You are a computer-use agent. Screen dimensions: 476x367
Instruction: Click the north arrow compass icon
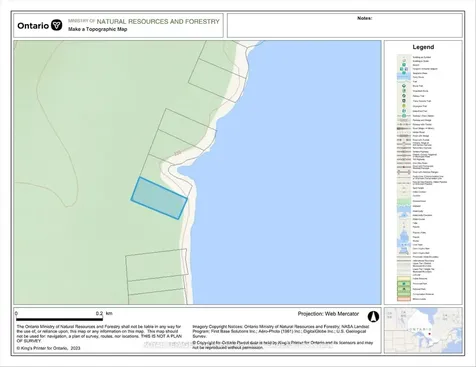coord(373,316)
